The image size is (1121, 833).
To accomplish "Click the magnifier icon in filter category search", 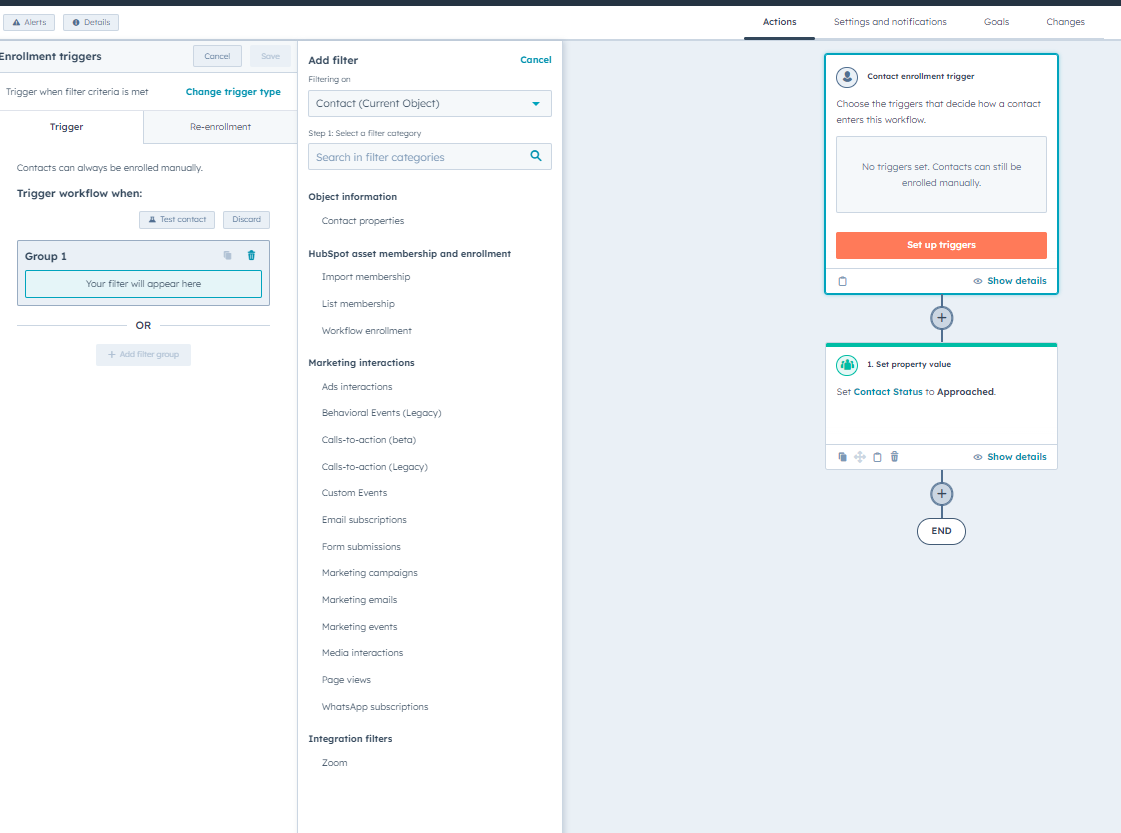I will 536,156.
